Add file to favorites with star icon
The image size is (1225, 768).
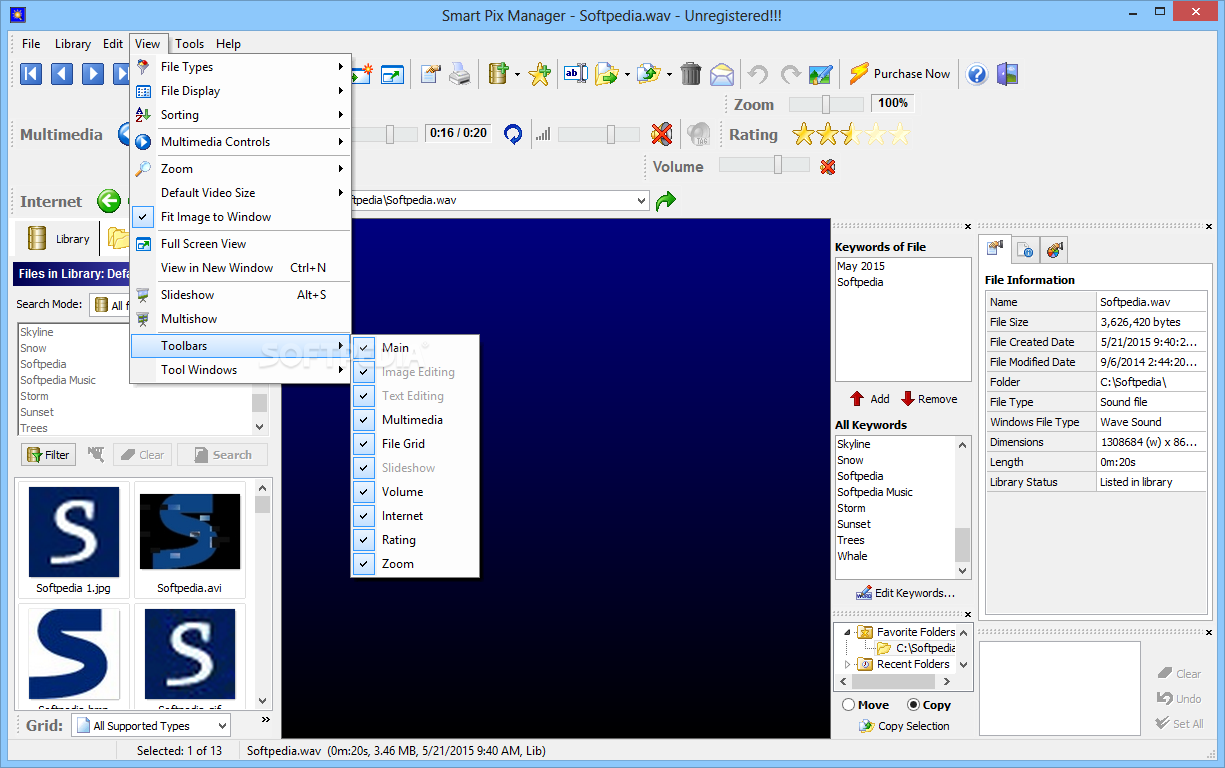tap(540, 74)
